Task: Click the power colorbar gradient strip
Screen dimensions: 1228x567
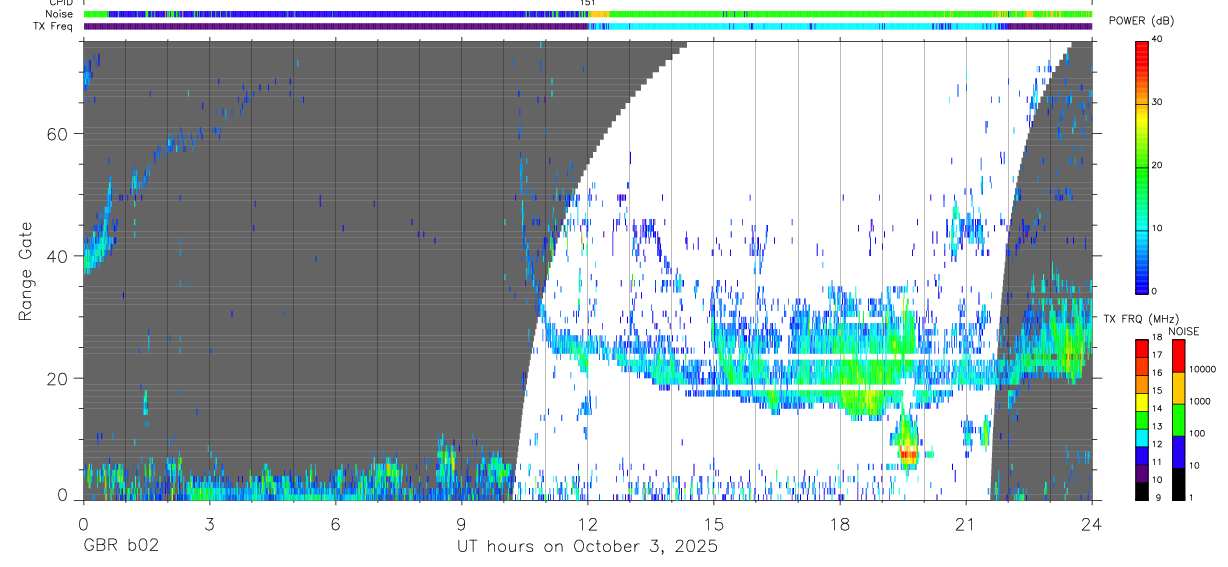Action: (1142, 166)
